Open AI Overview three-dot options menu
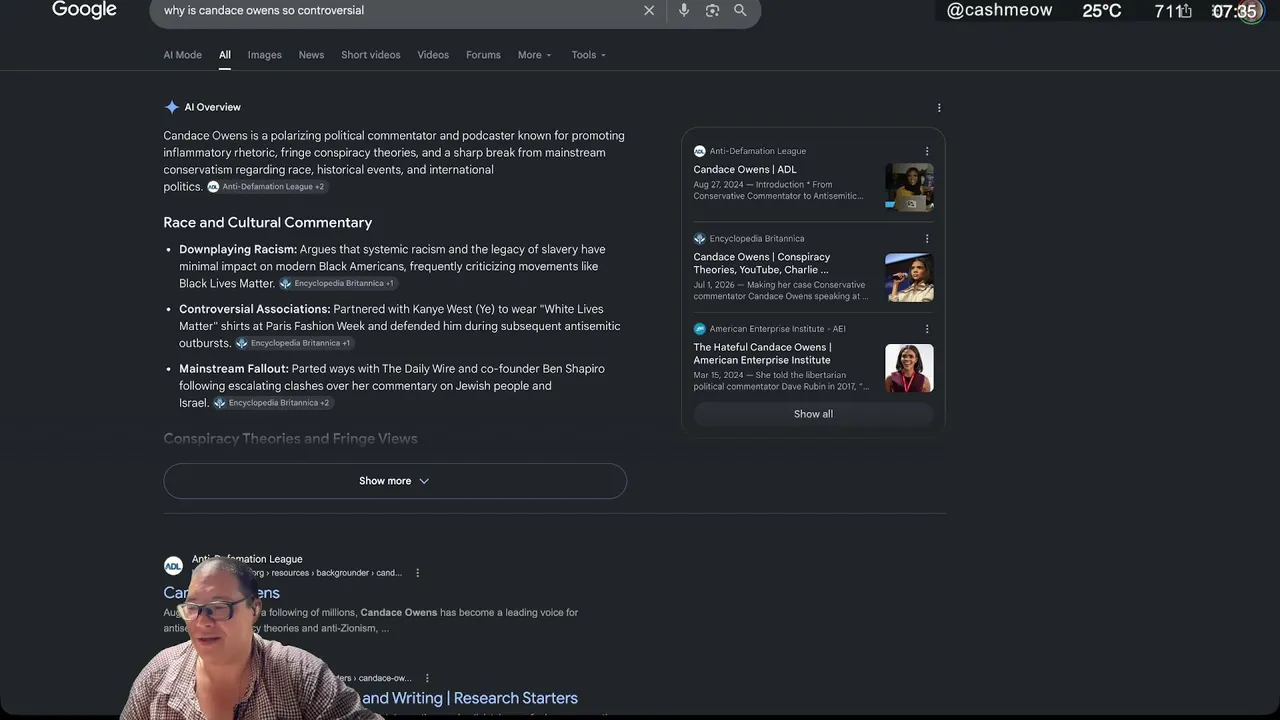Viewport: 1280px width, 720px height. tap(938, 107)
